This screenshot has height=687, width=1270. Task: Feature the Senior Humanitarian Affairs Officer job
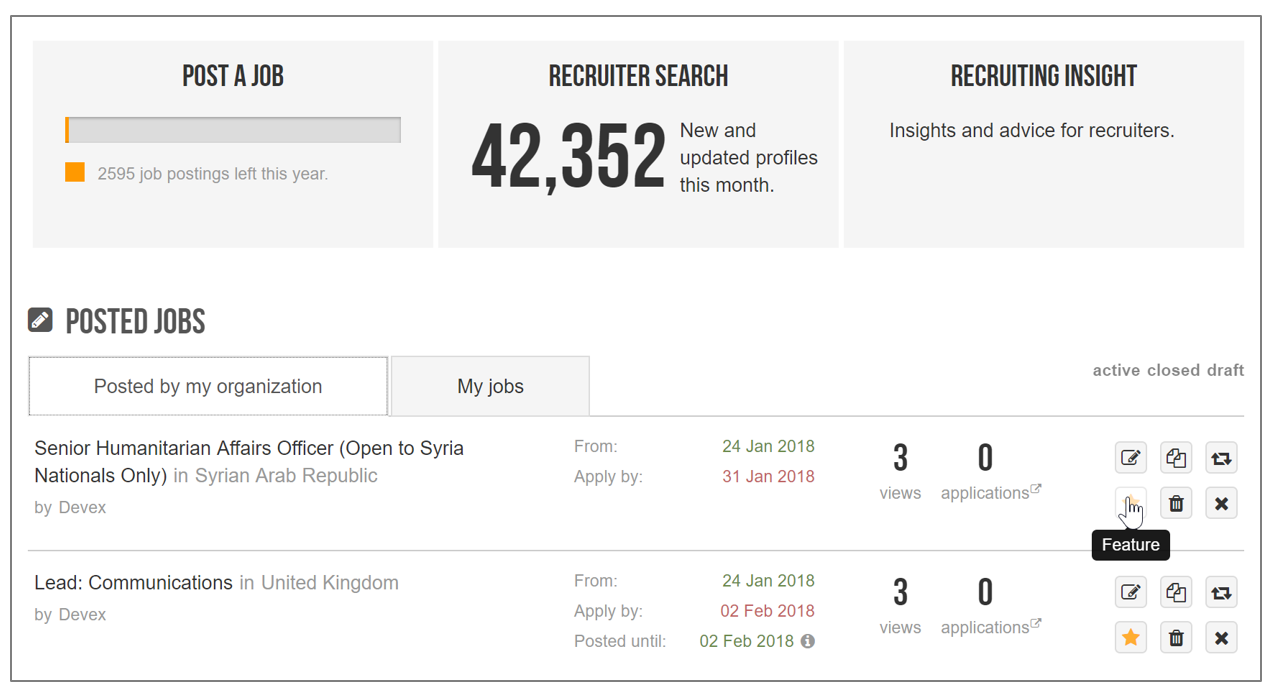[x=1130, y=503]
